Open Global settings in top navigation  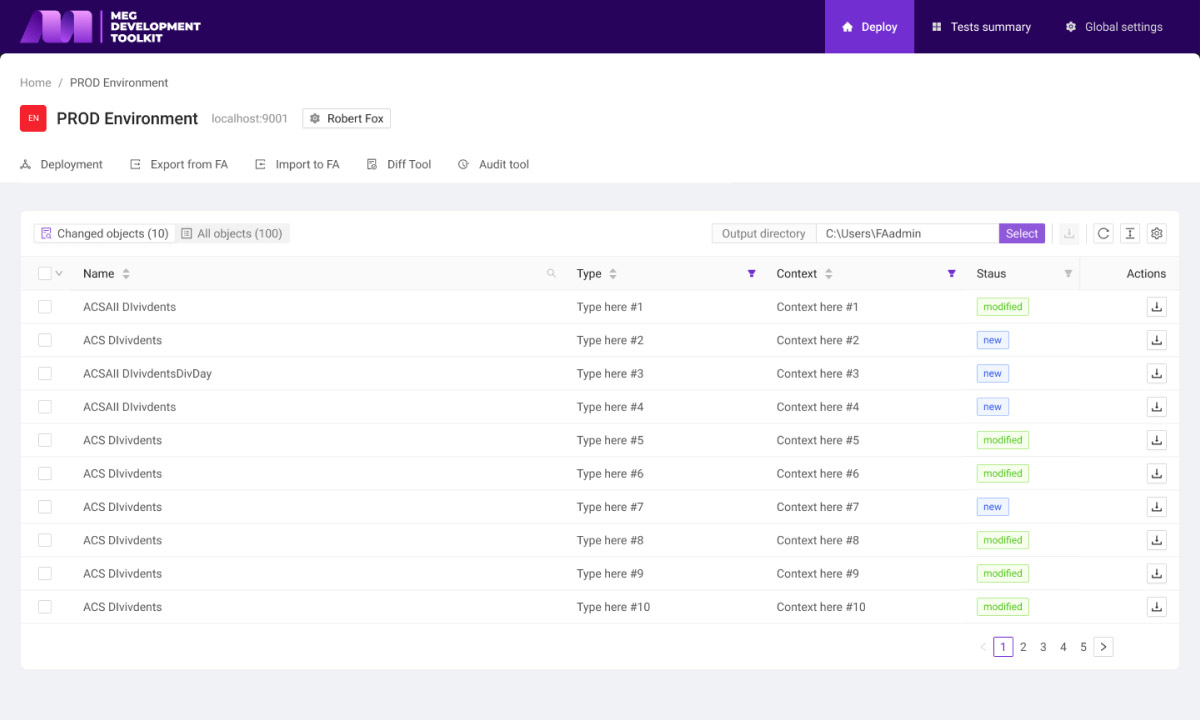[1114, 27]
